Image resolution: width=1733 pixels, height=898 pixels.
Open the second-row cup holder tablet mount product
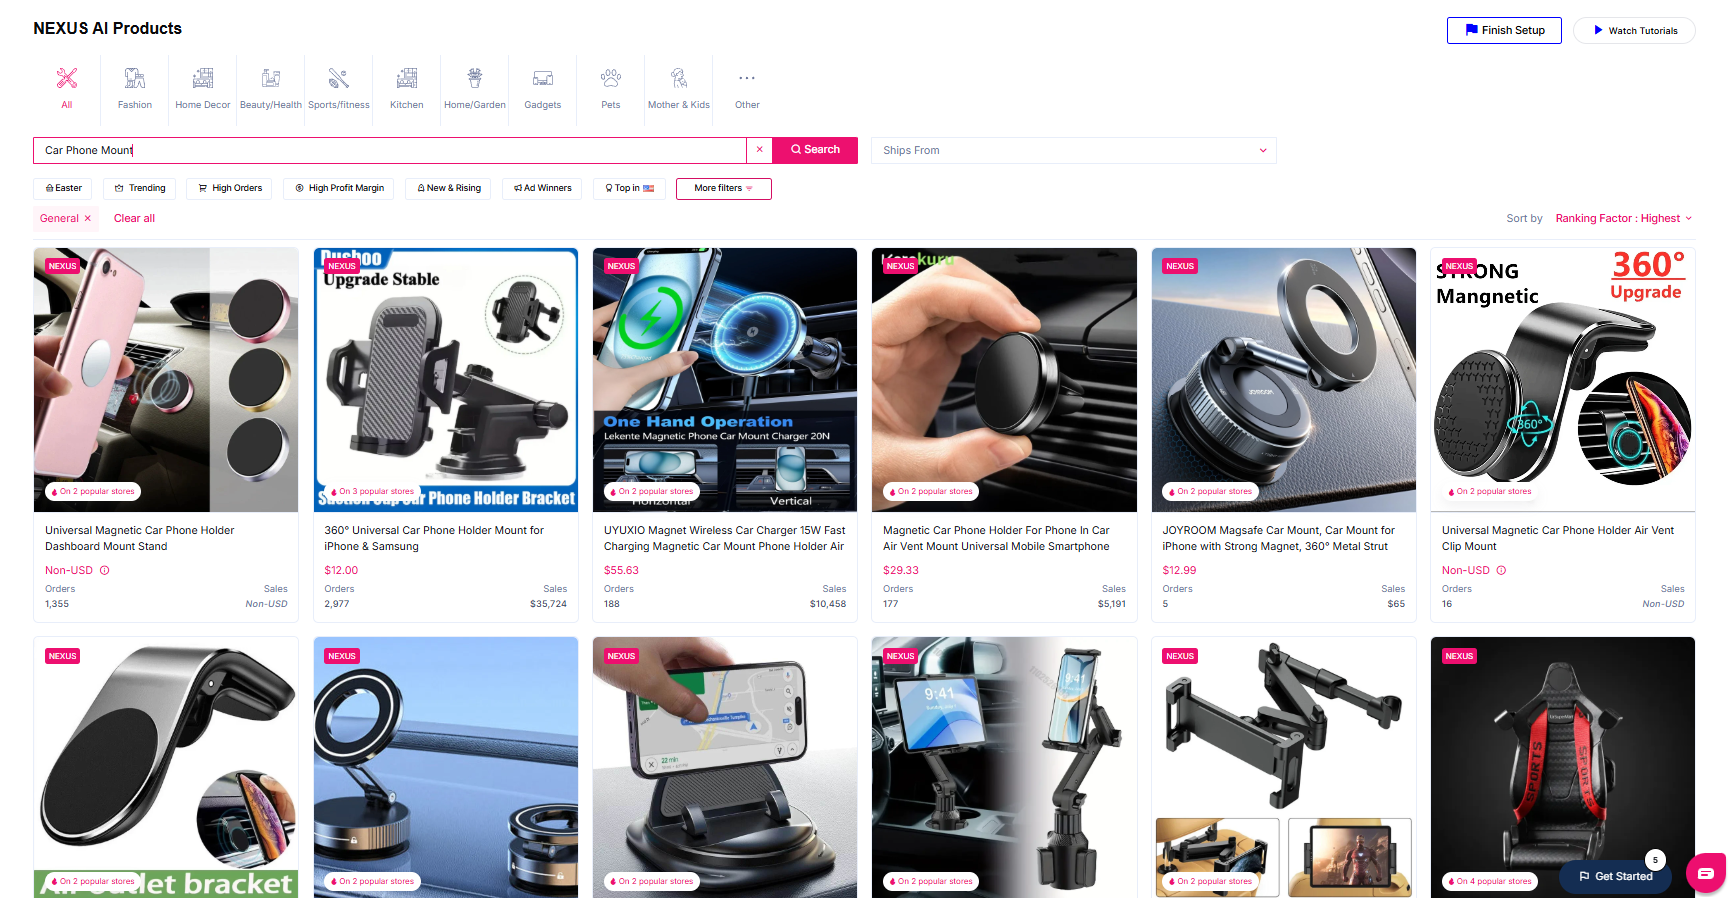(1004, 767)
